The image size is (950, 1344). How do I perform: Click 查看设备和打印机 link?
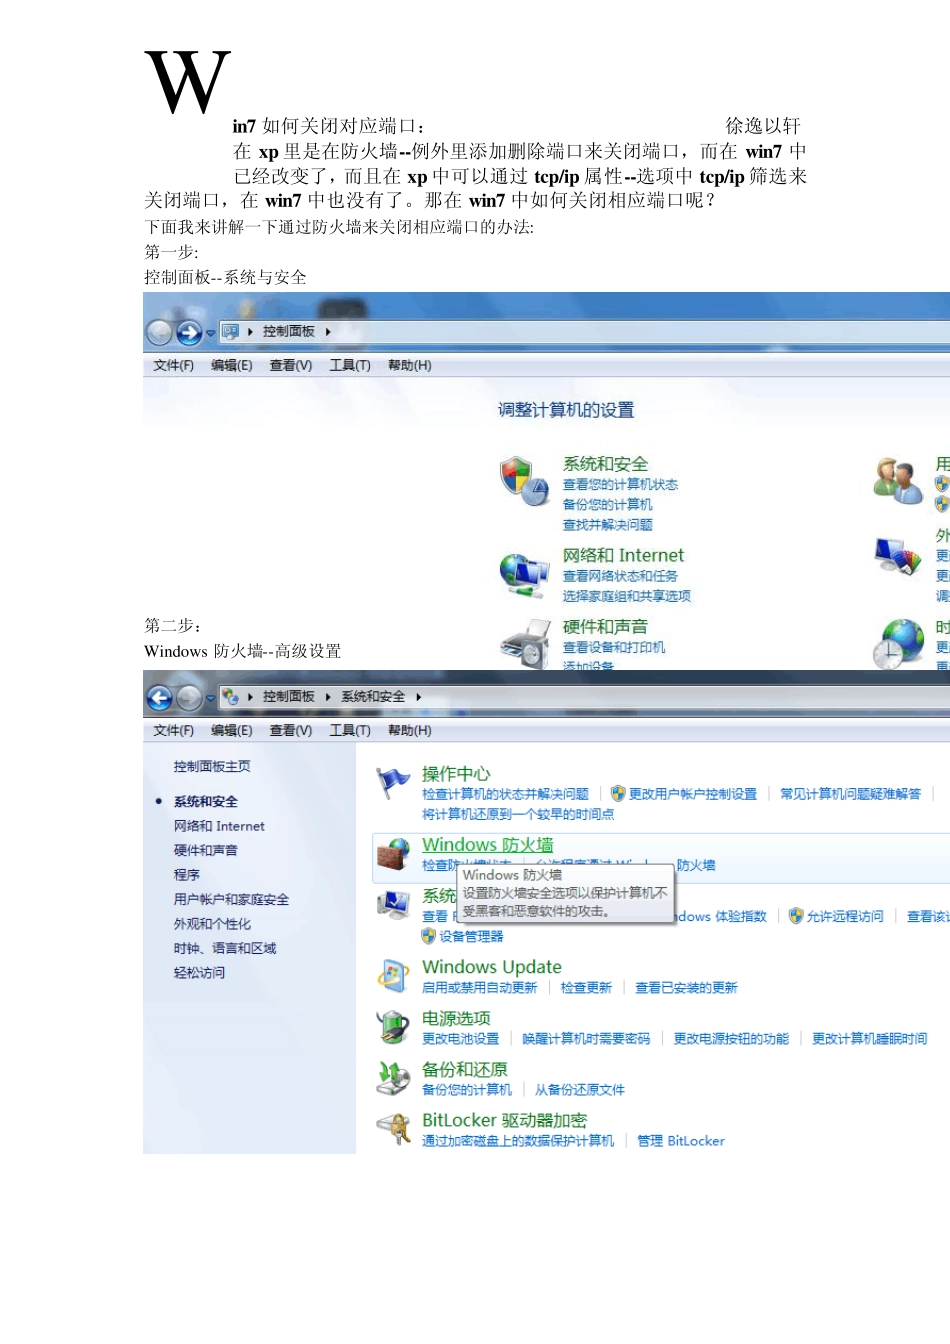coord(613,648)
